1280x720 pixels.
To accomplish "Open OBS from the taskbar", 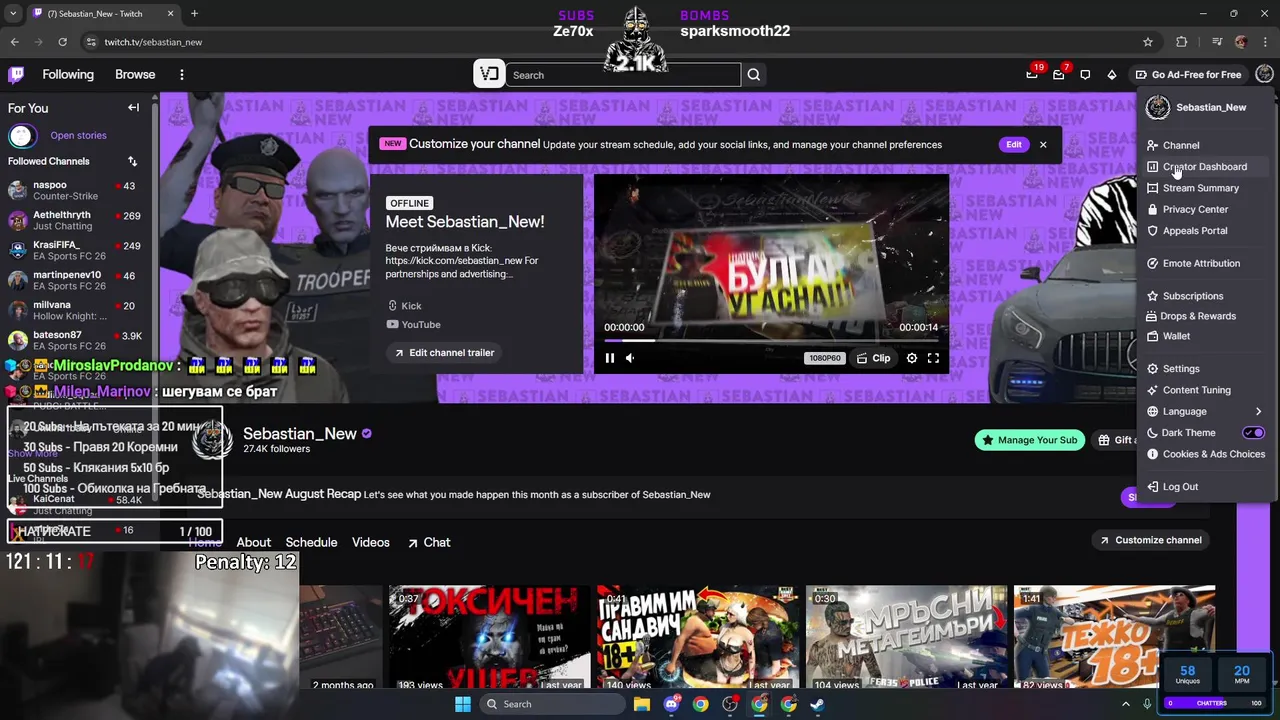I will (x=730, y=704).
